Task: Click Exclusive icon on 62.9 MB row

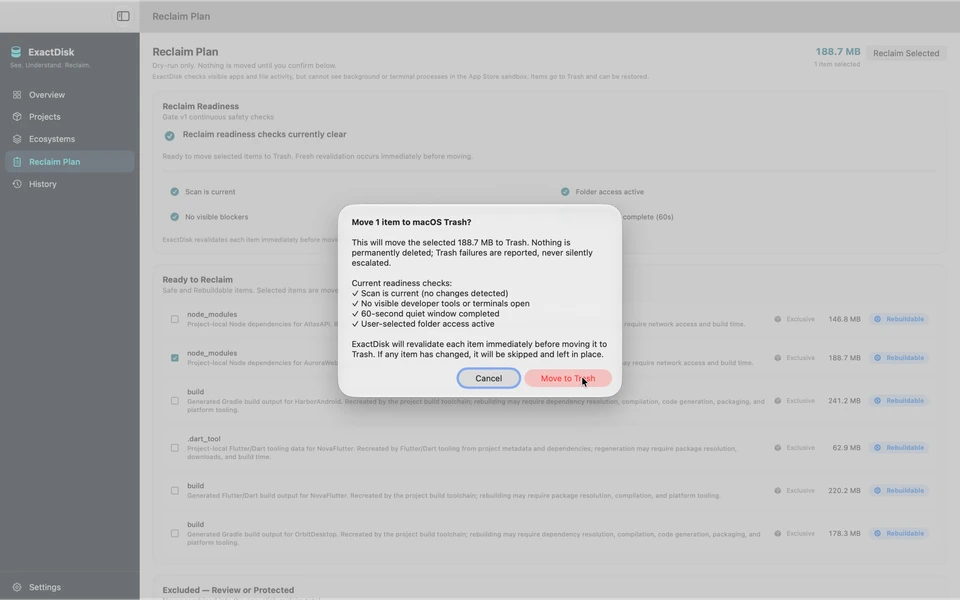Action: coord(778,448)
